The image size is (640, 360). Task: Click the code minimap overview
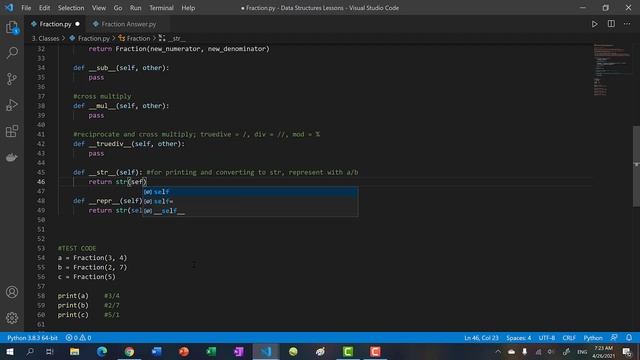point(612,69)
